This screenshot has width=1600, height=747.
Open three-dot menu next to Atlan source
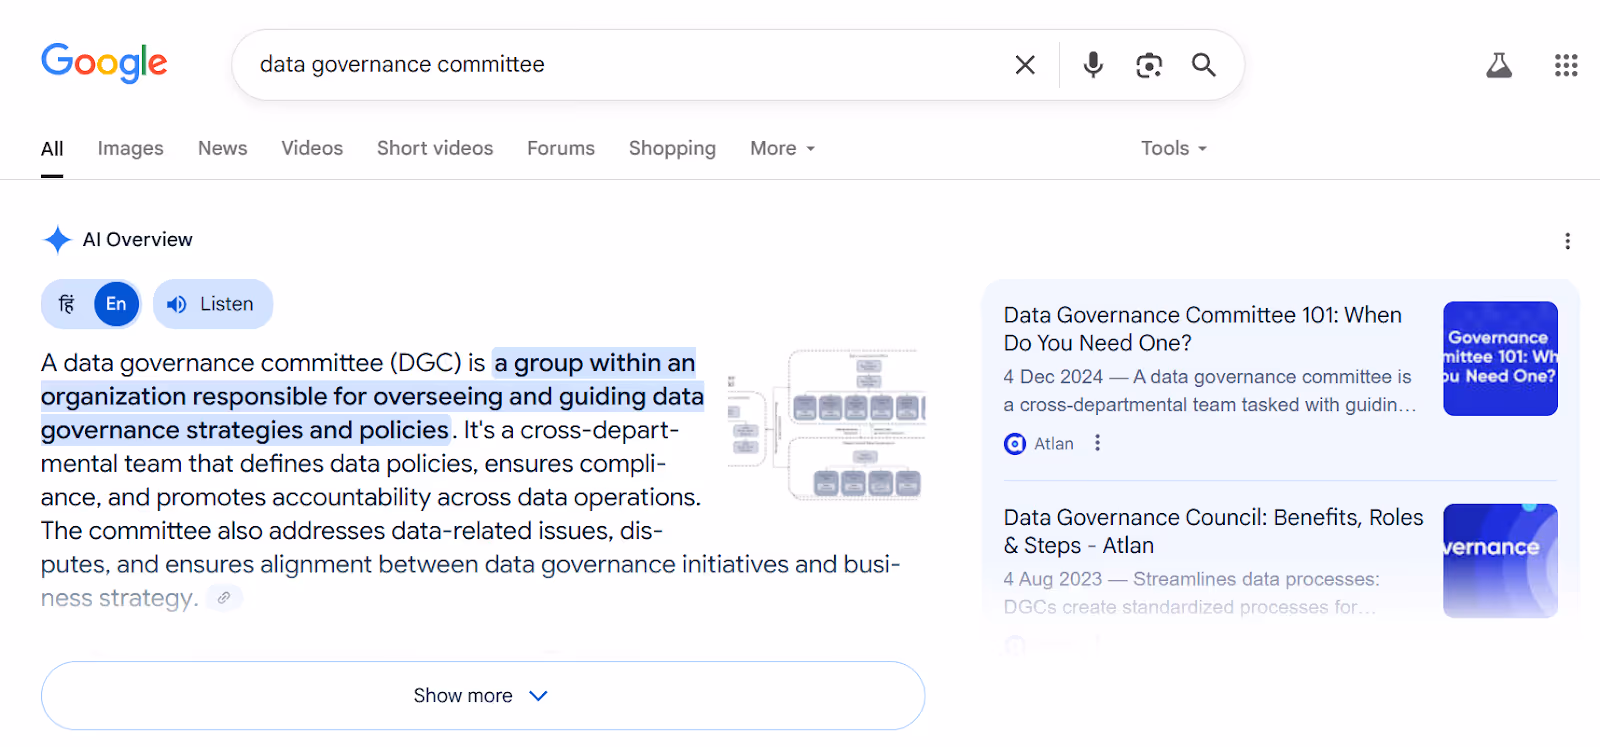pyautogui.click(x=1097, y=443)
